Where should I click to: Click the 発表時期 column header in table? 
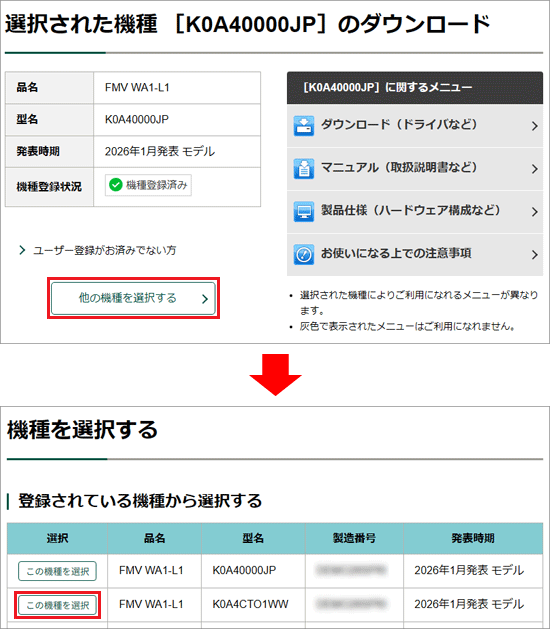point(473,538)
